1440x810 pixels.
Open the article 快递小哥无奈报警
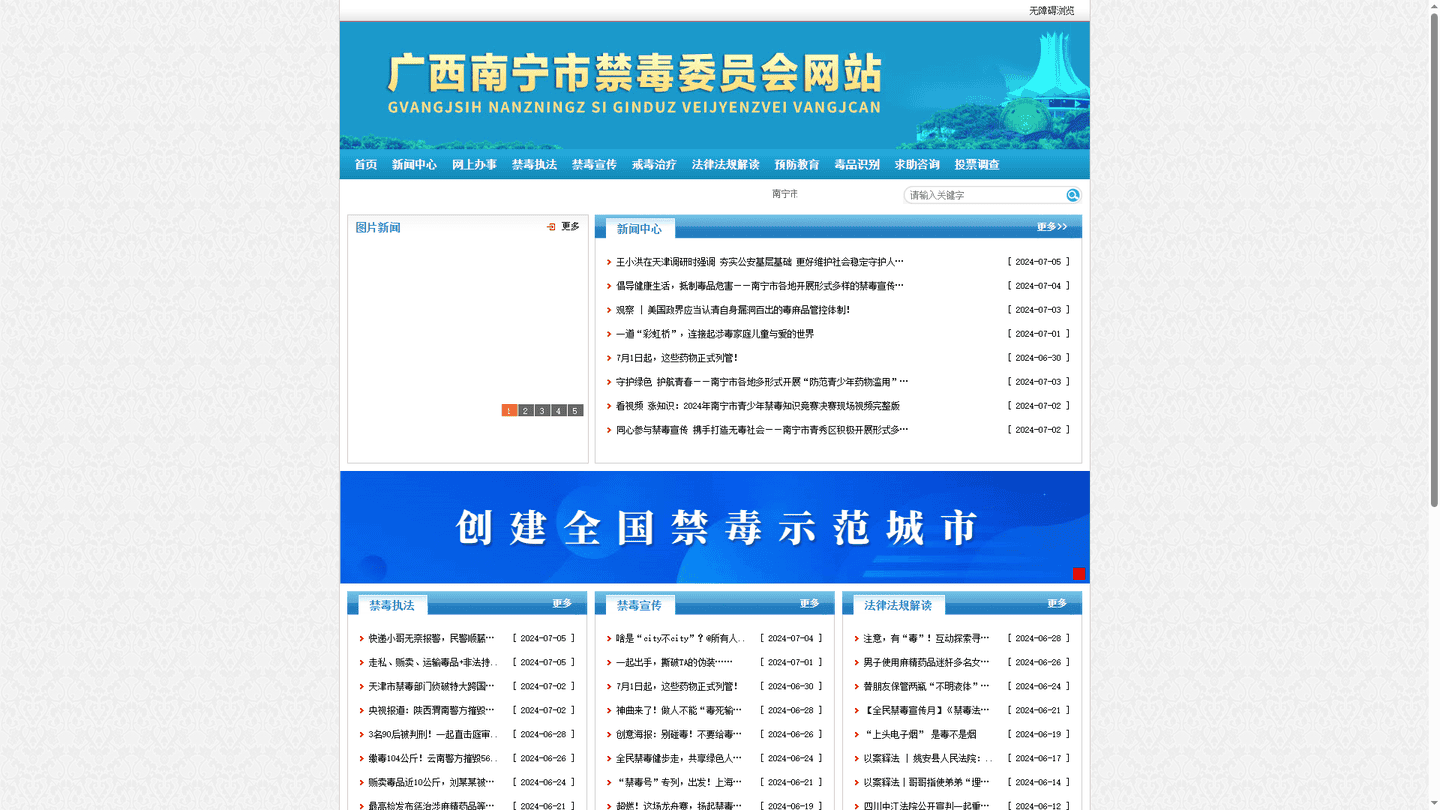[x=432, y=638]
